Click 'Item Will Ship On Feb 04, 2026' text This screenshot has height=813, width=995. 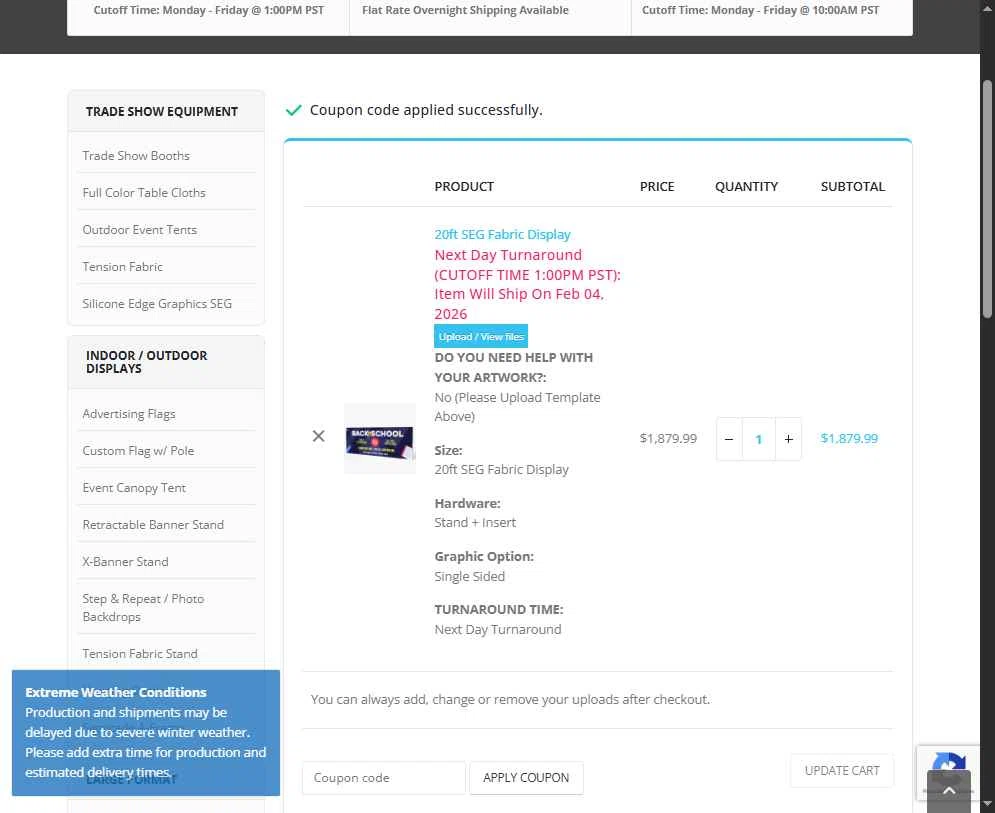click(518, 304)
